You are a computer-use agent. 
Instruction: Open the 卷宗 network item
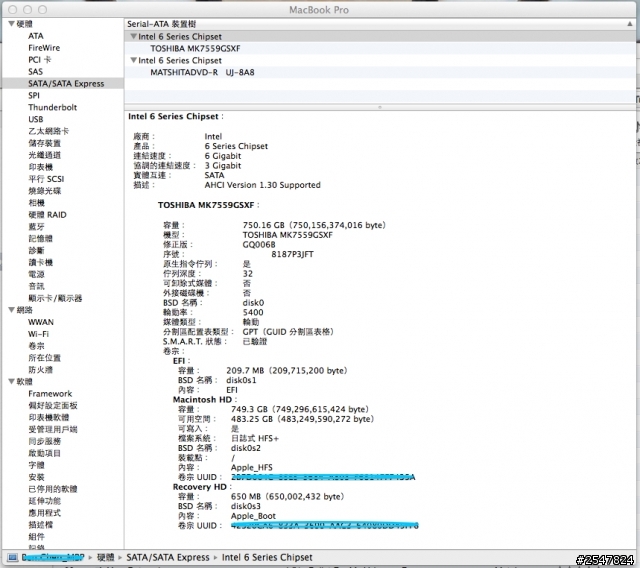click(x=36, y=346)
